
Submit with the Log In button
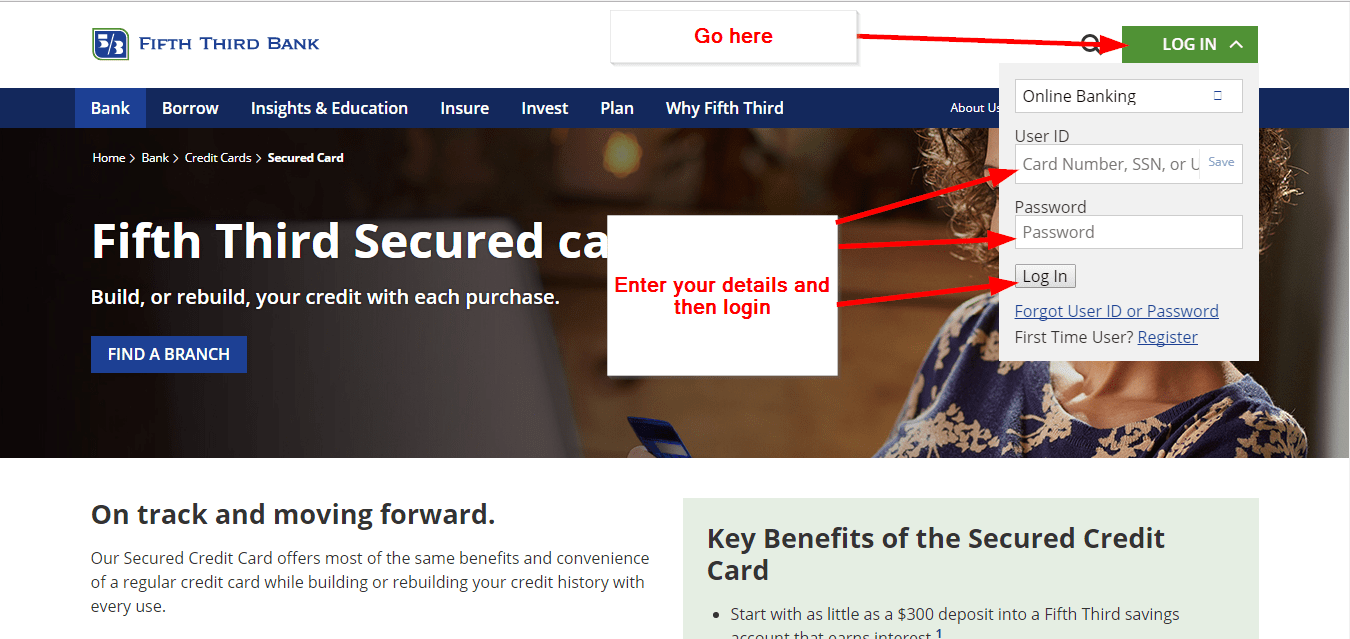pyautogui.click(x=1045, y=276)
